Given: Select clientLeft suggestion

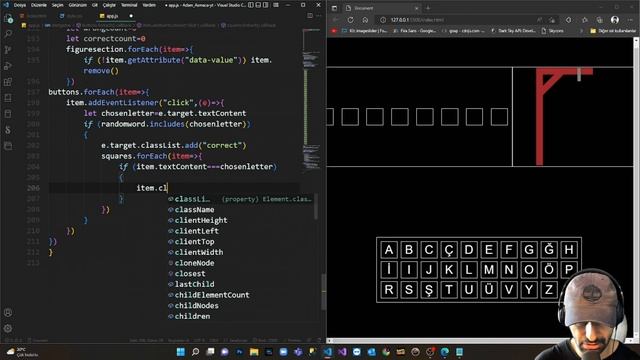Looking at the screenshot, I should pos(241,231).
